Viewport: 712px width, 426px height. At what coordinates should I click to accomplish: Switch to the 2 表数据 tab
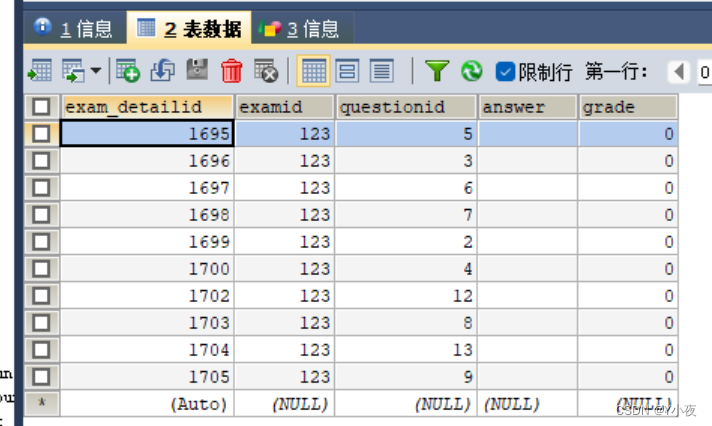tap(189, 29)
